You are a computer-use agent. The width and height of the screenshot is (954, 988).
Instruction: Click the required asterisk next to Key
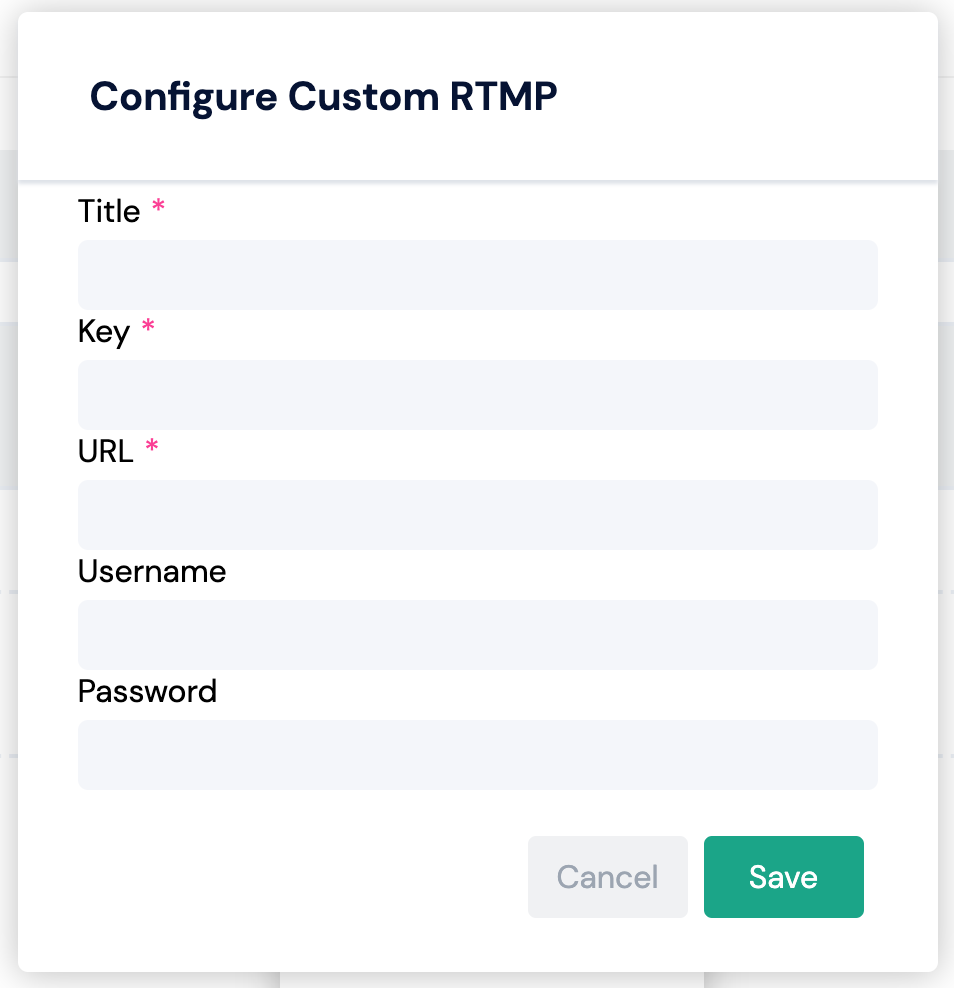148,328
